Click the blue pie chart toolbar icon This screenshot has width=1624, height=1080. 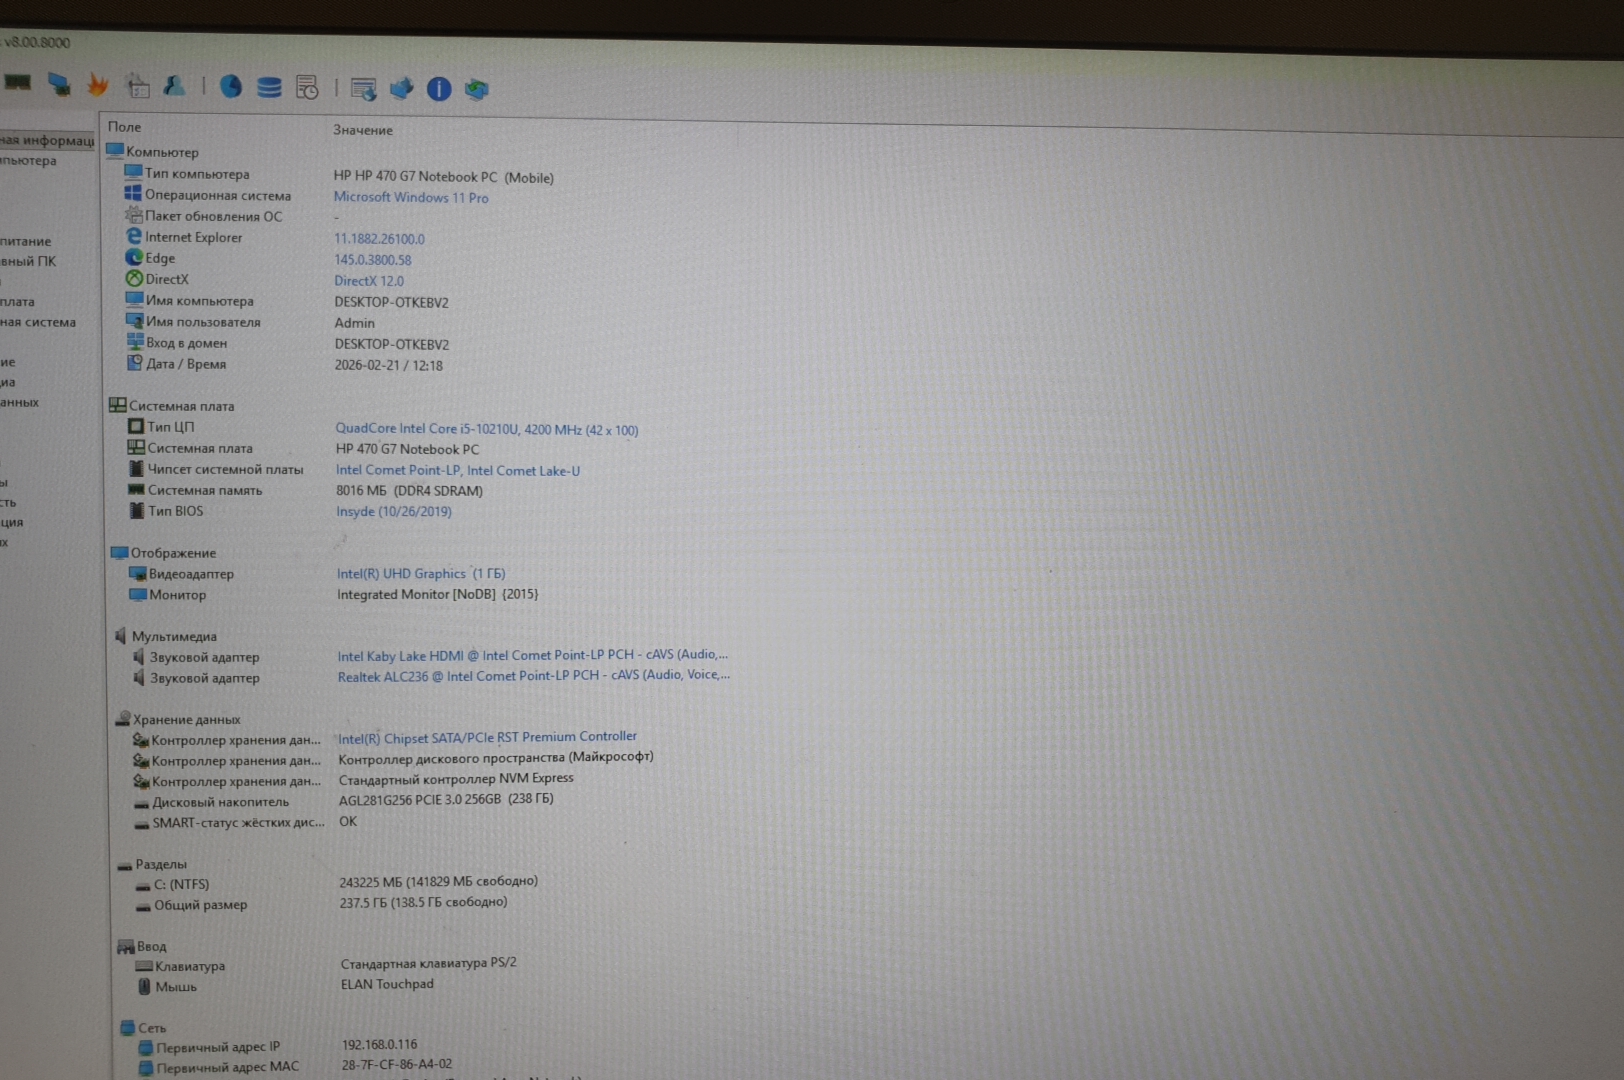pyautogui.click(x=231, y=87)
